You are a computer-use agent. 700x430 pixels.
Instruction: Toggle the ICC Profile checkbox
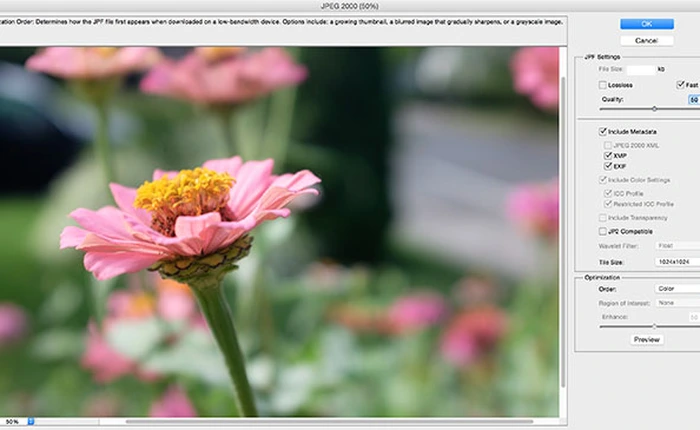[x=608, y=192]
